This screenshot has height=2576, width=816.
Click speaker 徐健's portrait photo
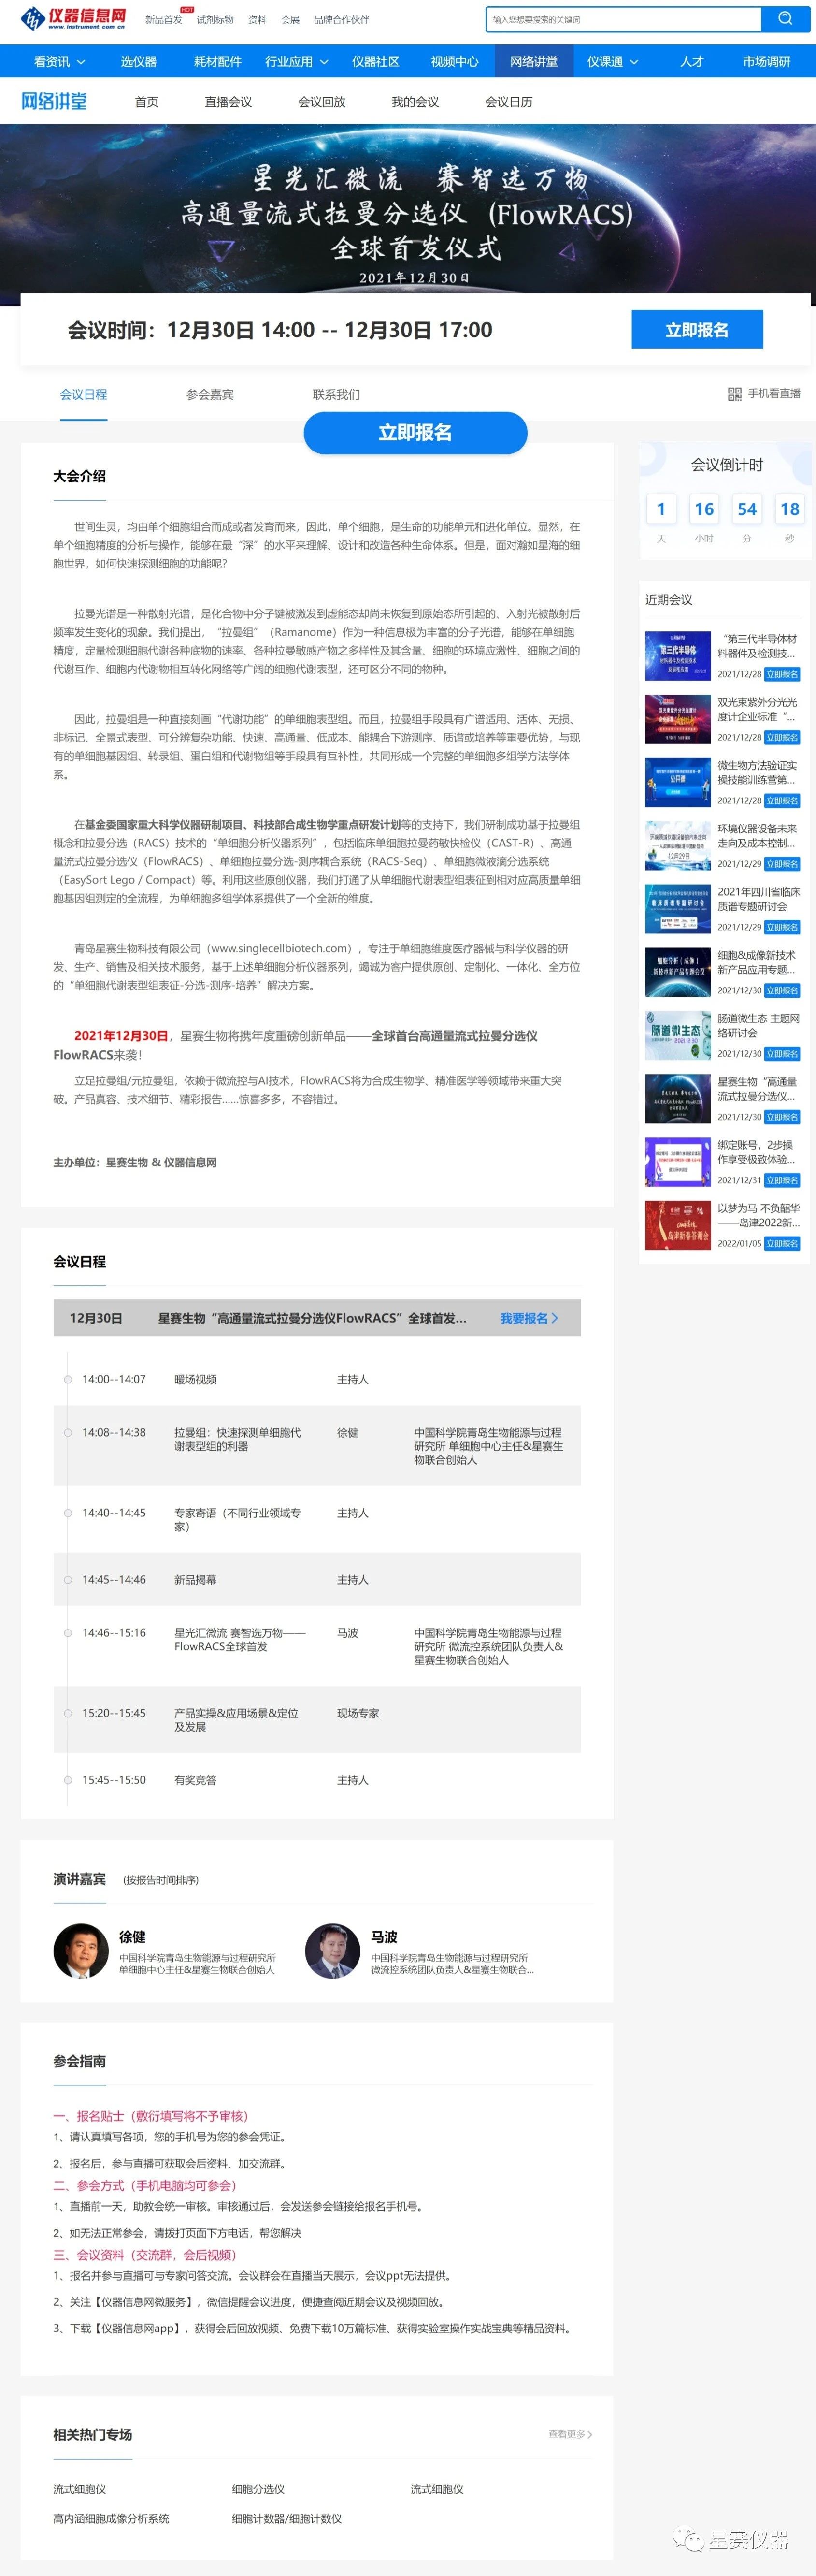81,1951
